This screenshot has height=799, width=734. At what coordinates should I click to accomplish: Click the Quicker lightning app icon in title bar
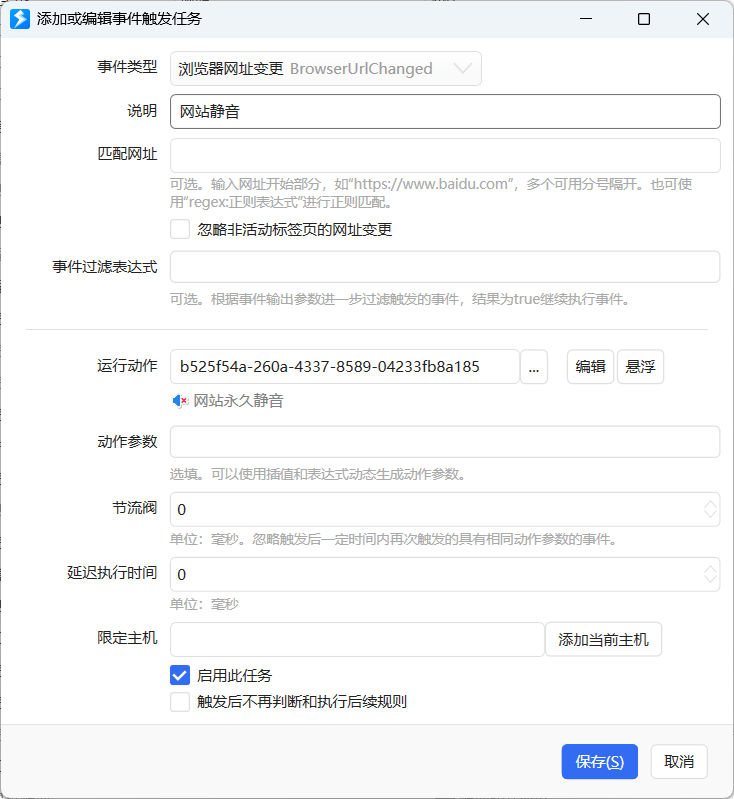(x=18, y=19)
